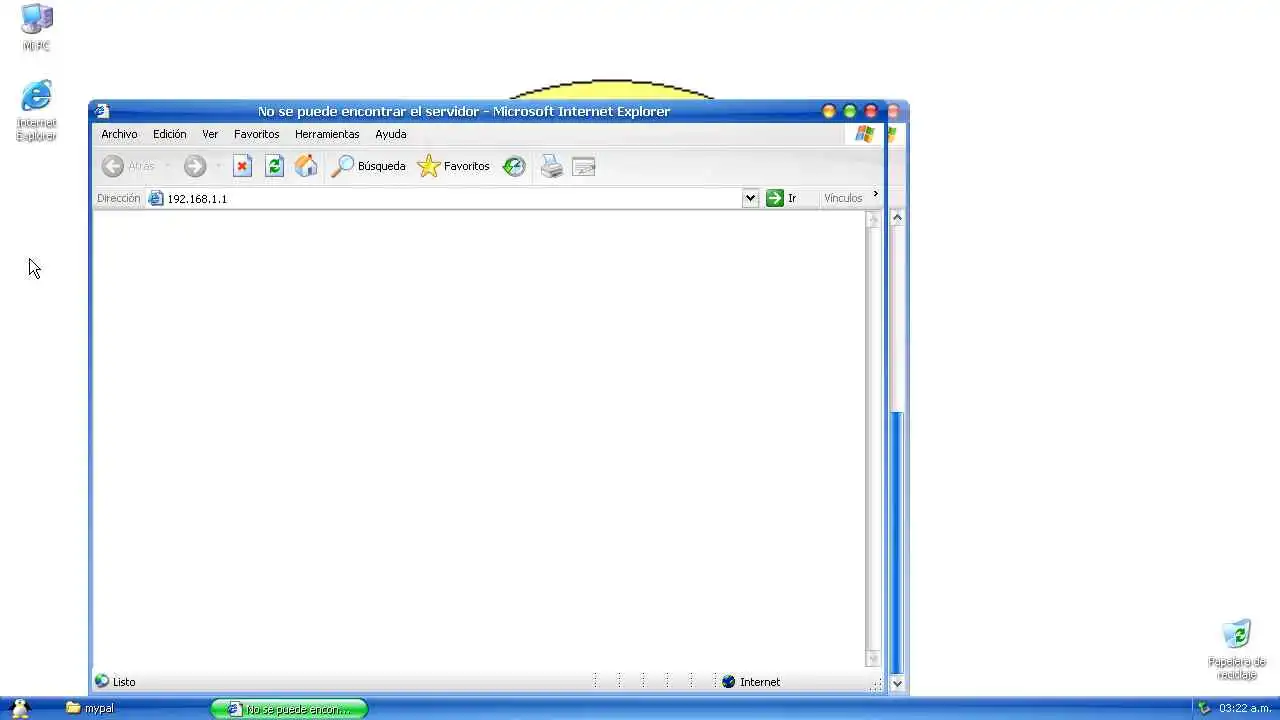The width and height of the screenshot is (1280, 720).
Task: Click the IE taskbar button No se puede encon...
Action: click(x=289, y=709)
